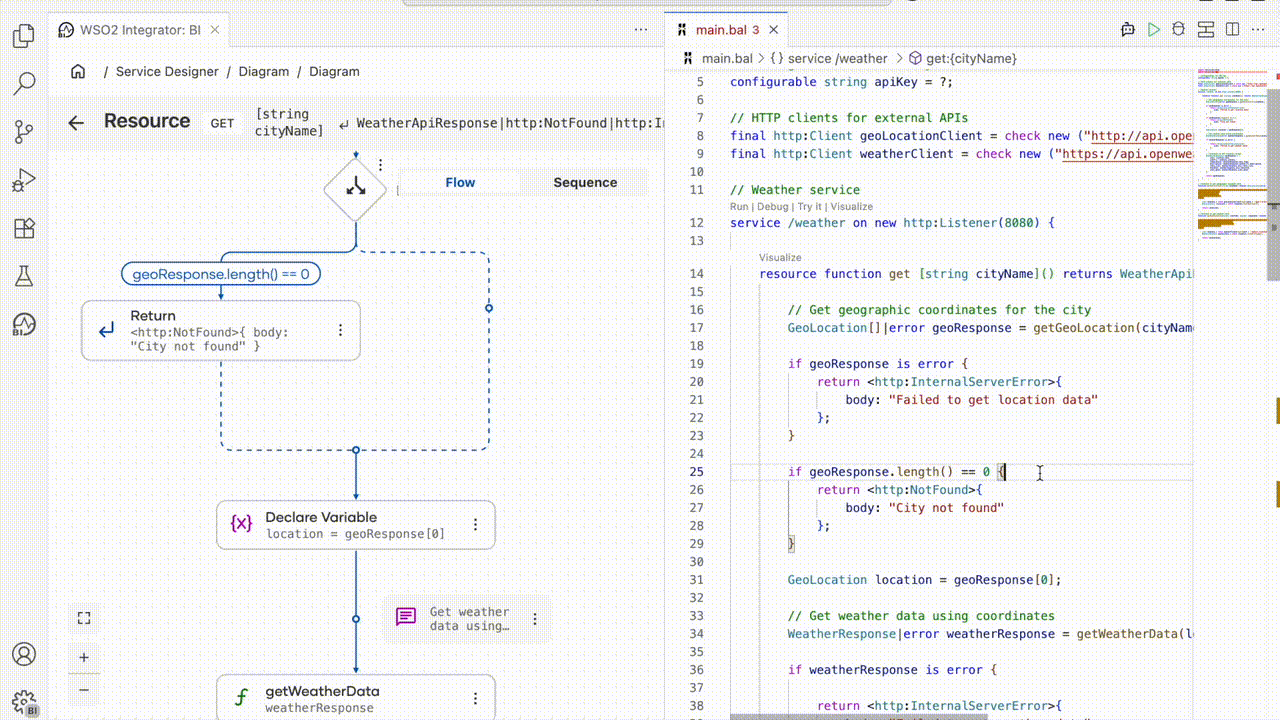Open the Source Control view
Screen dimensions: 1280x720
[24, 131]
